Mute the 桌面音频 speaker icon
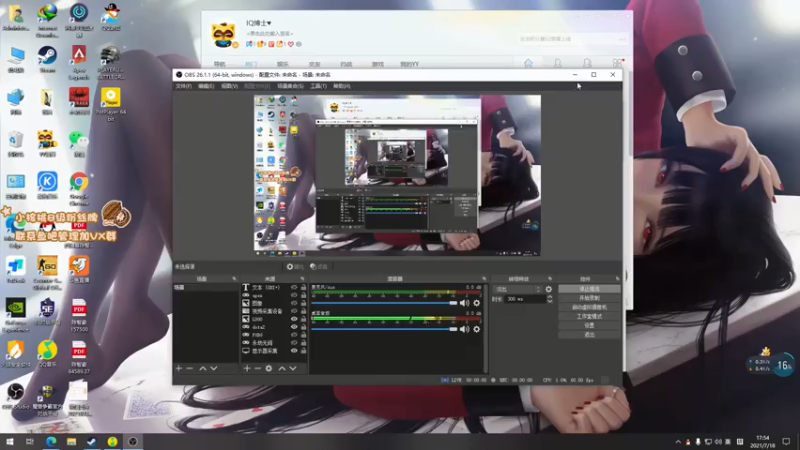Screen dimensions: 800x450 464,329
